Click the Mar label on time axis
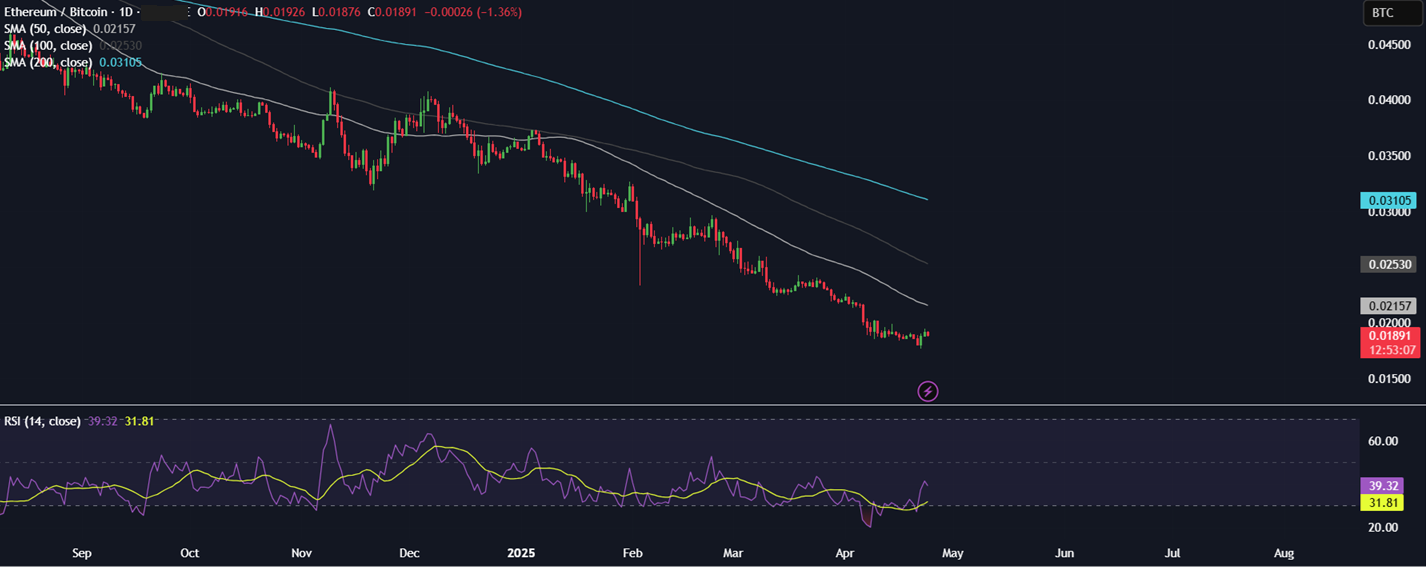Screen dimensions: 1426x567 click(x=734, y=553)
